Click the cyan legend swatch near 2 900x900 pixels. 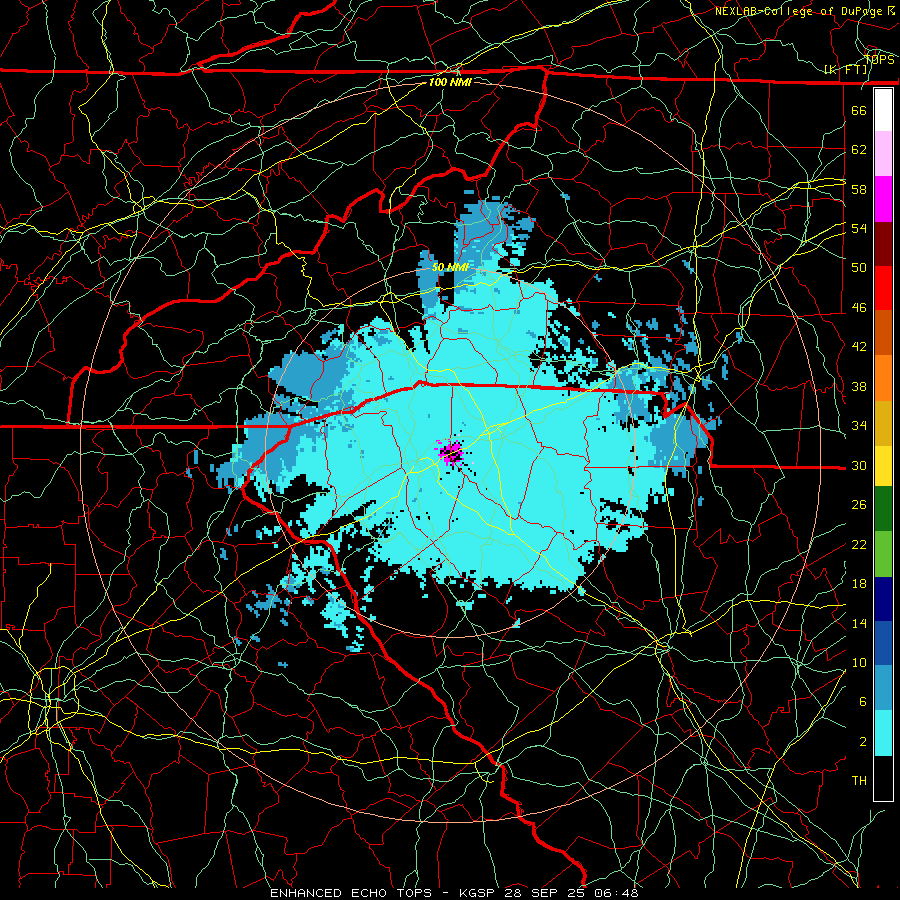[883, 732]
